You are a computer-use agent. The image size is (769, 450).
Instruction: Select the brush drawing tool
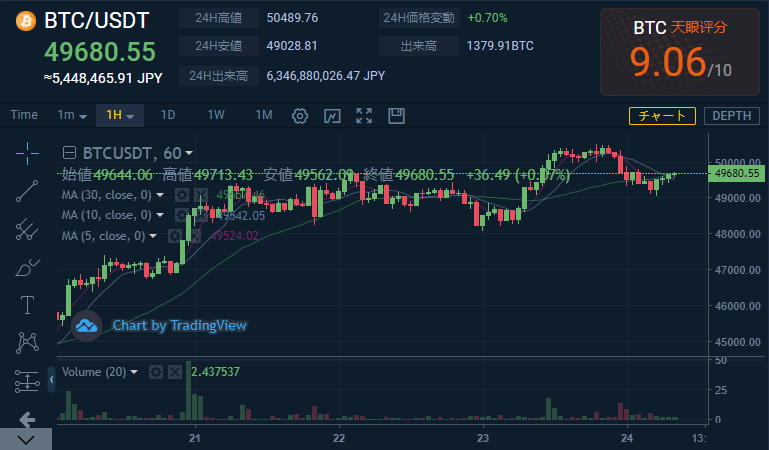pos(27,267)
